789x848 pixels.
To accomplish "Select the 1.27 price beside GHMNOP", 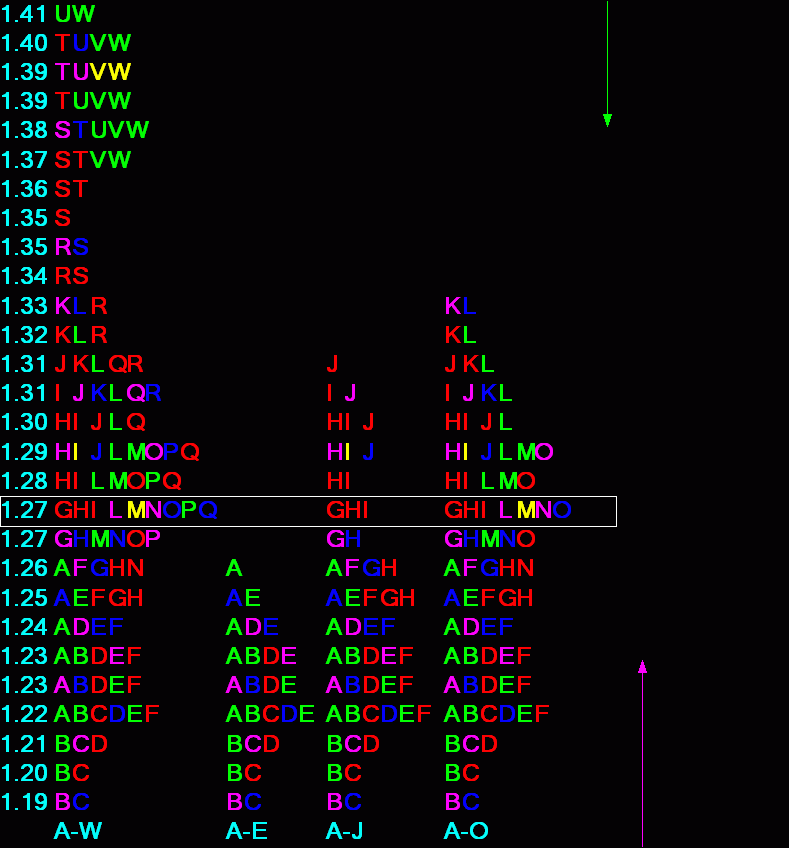I will point(24,539).
